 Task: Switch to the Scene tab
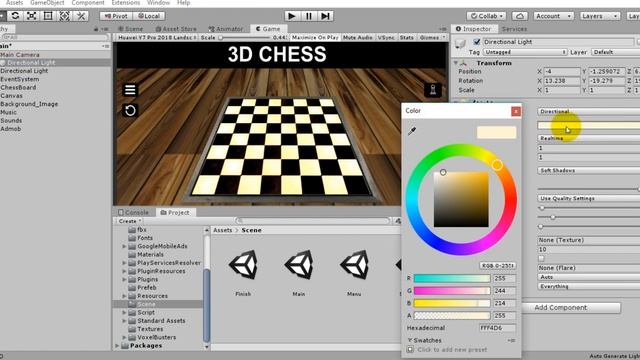tap(131, 29)
